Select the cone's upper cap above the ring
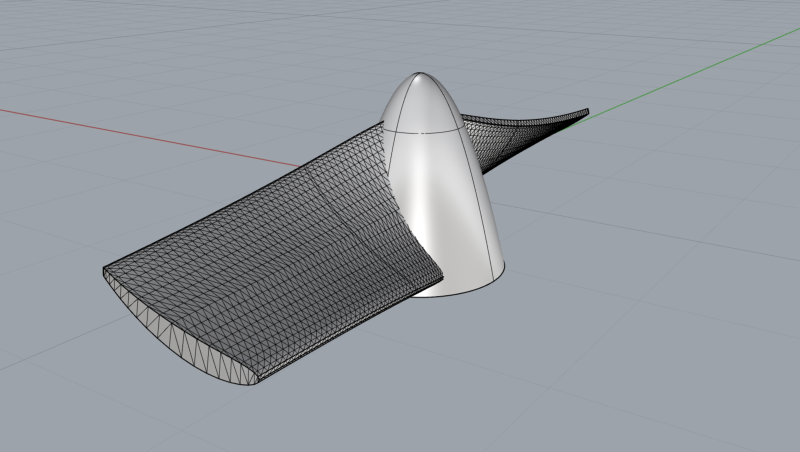This screenshot has height=452, width=800. [x=421, y=102]
